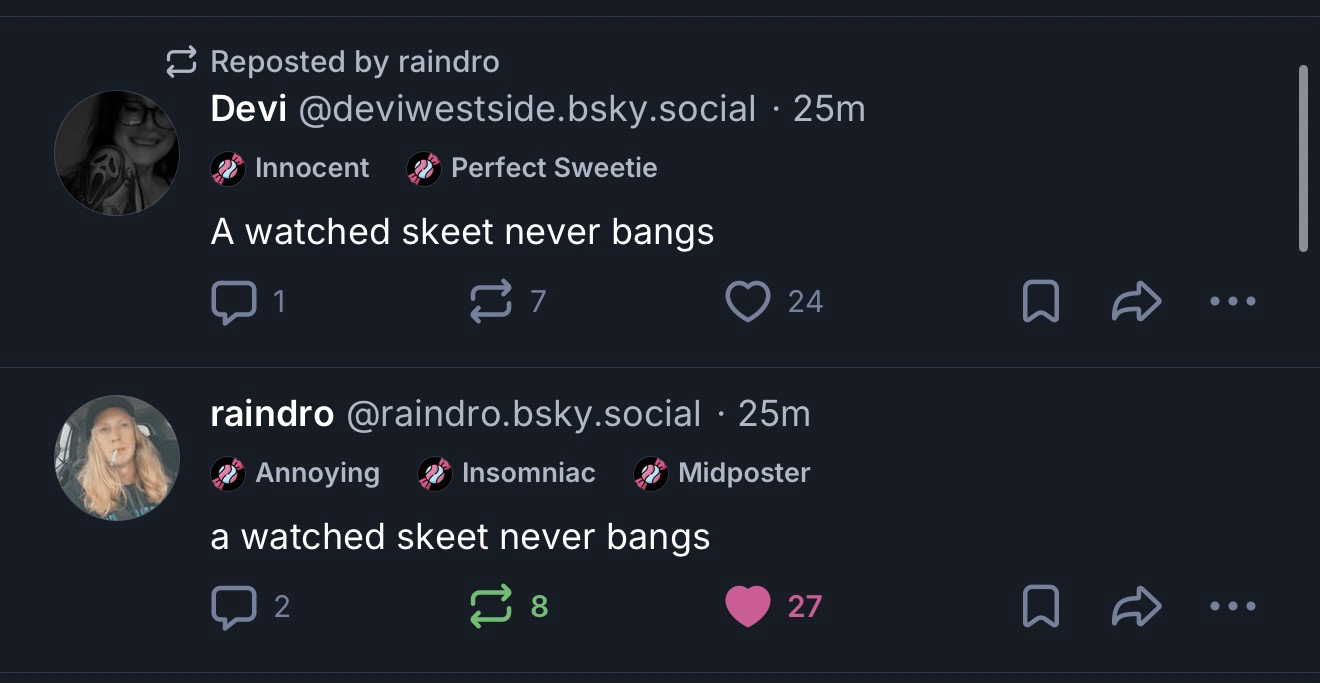Image resolution: width=1320 pixels, height=683 pixels.
Task: Undo repost on raindro's skeet
Action: click(491, 606)
